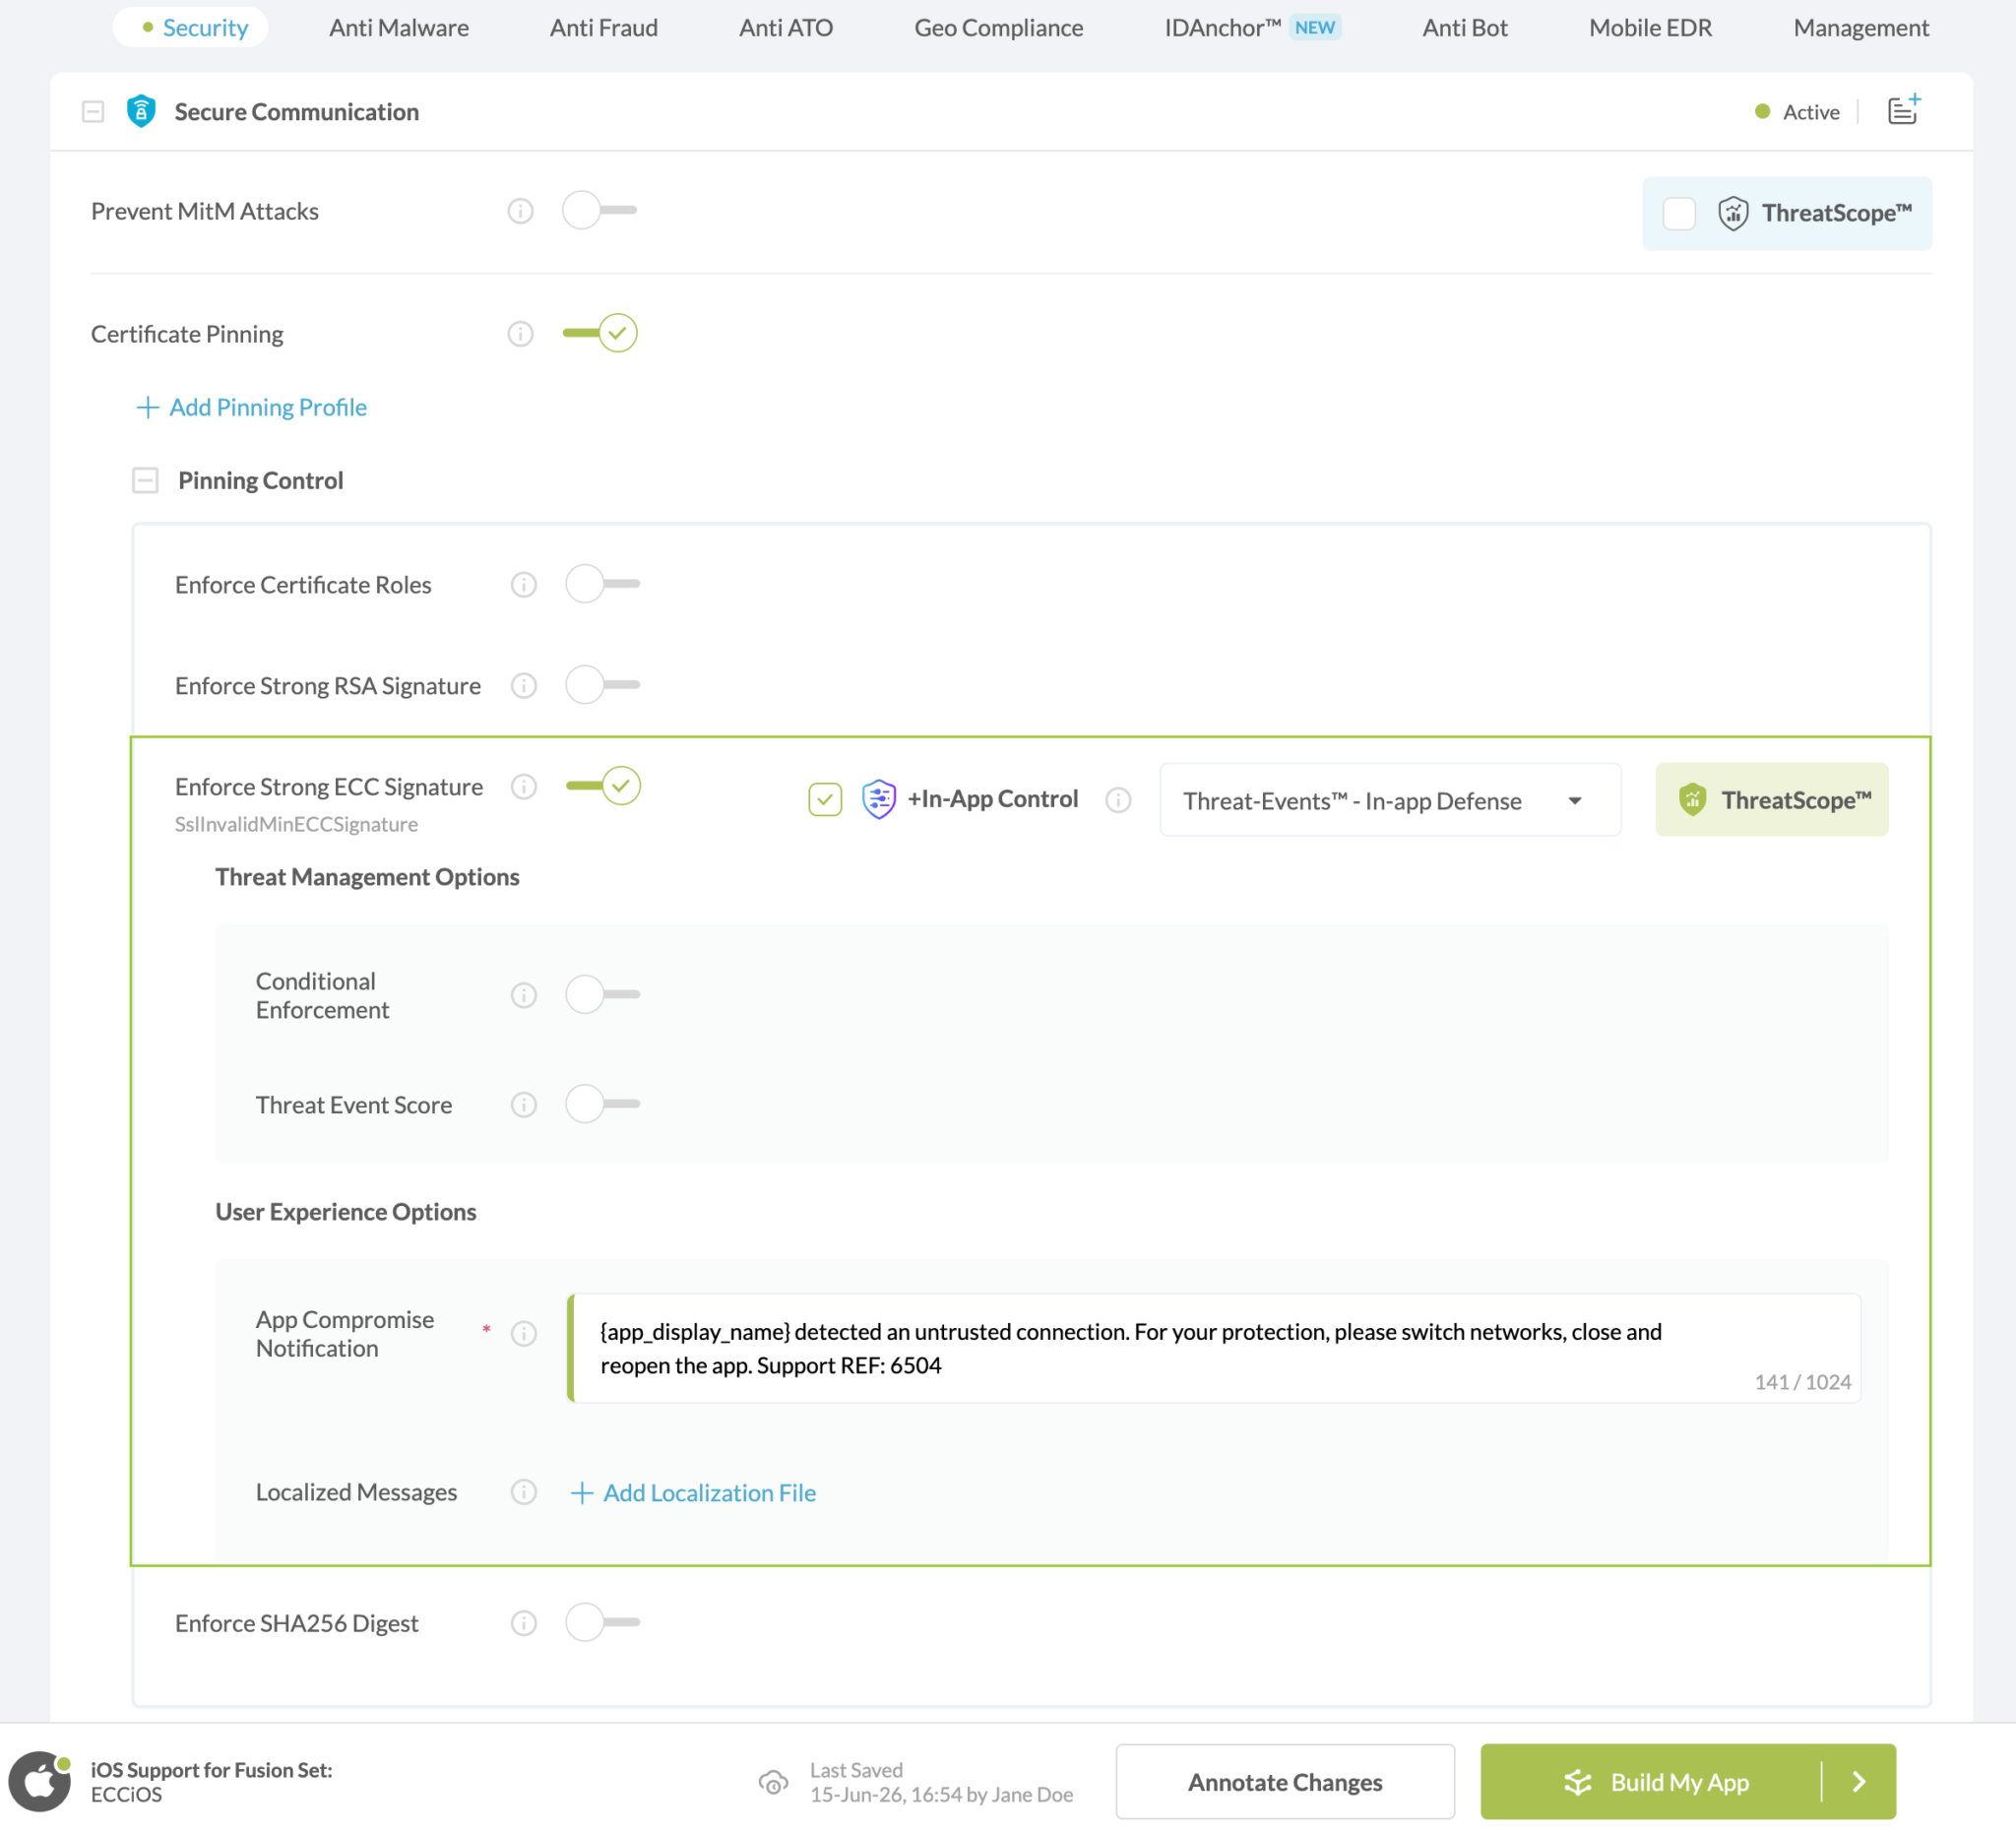Viewport: 2016px width, 1833px height.
Task: Switch to the IDAnchor tab
Action: 1252,28
